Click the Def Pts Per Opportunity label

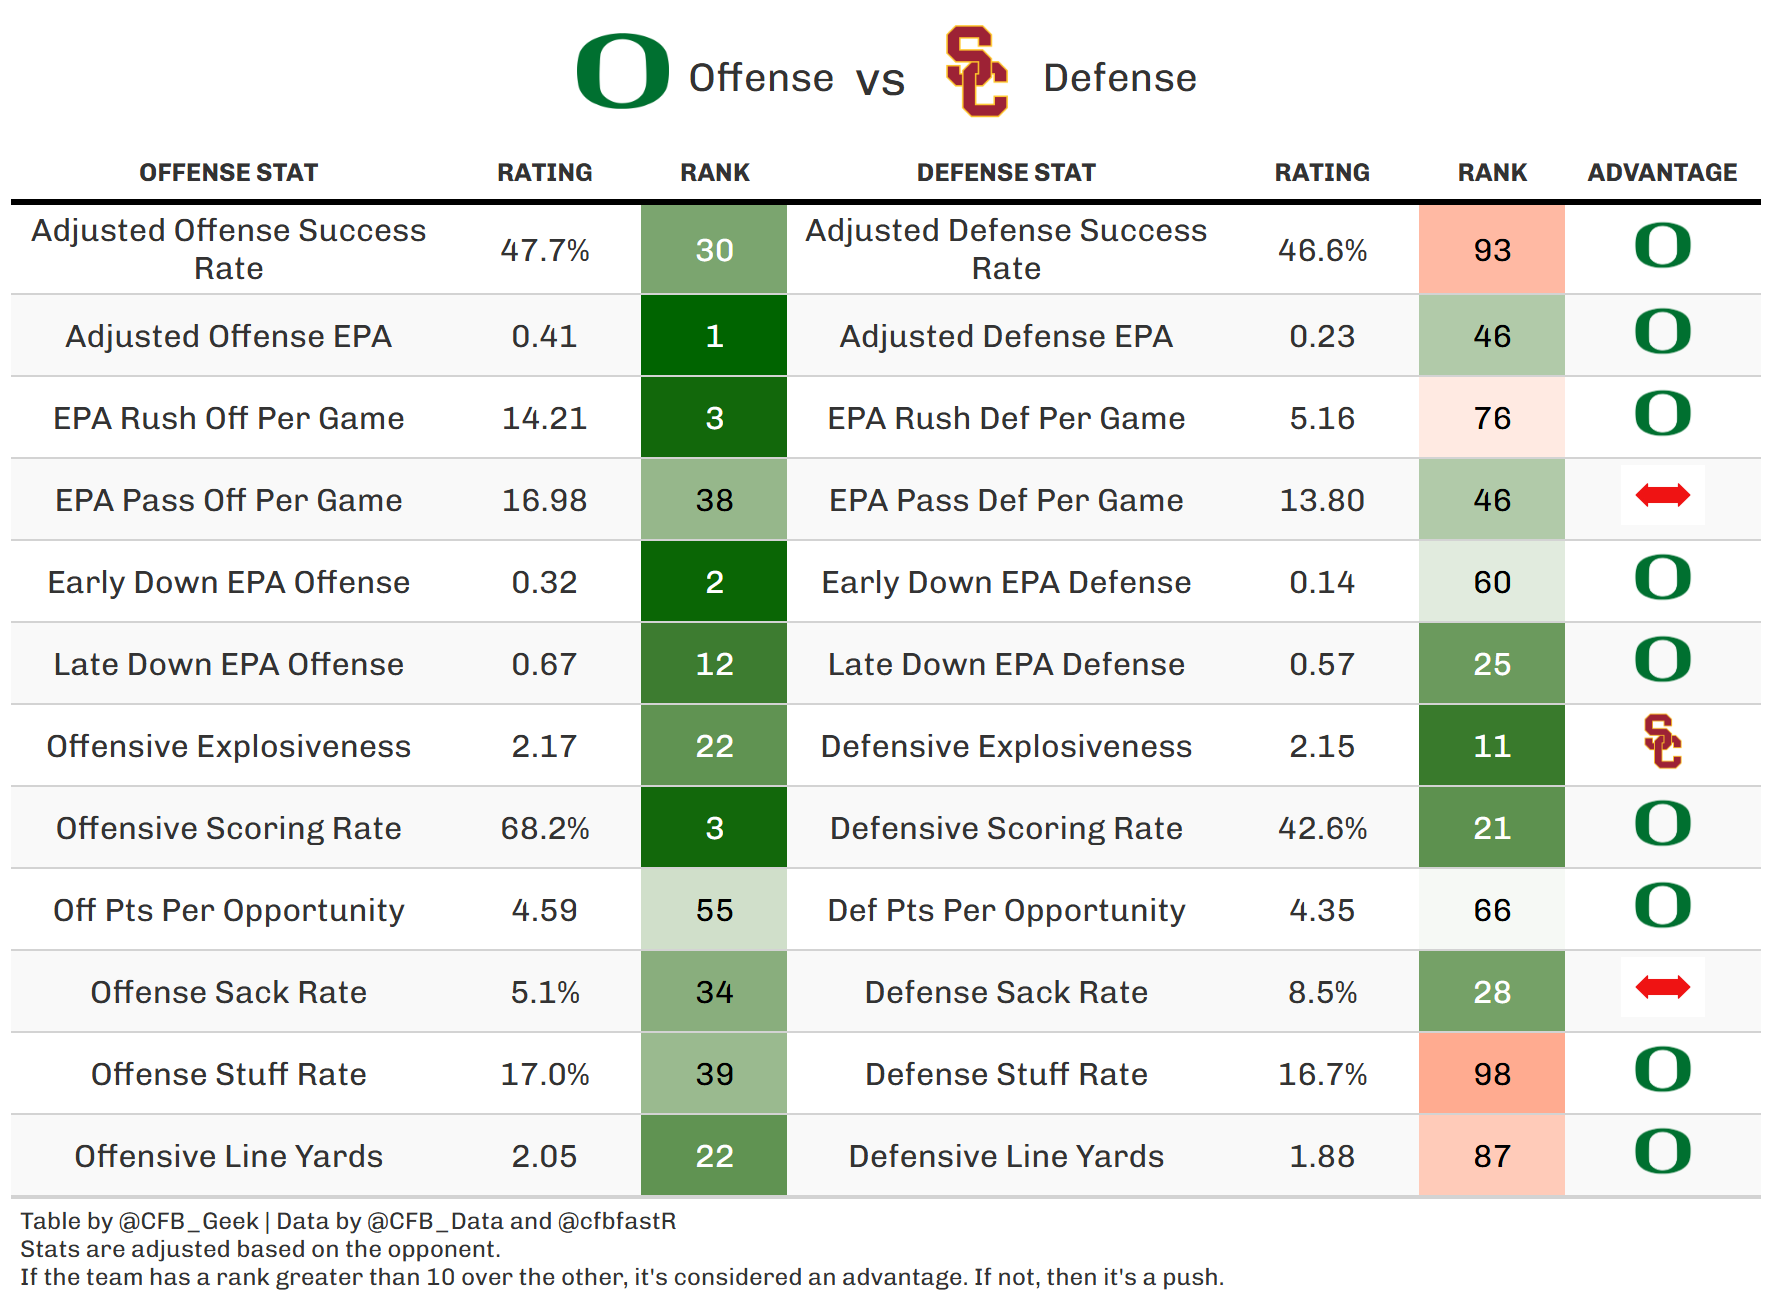pos(1006,910)
